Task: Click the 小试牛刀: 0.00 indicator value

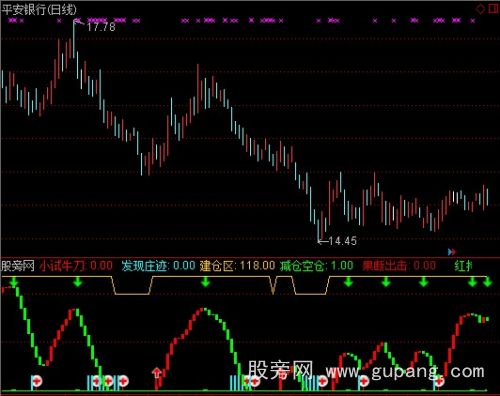Action: (76, 266)
